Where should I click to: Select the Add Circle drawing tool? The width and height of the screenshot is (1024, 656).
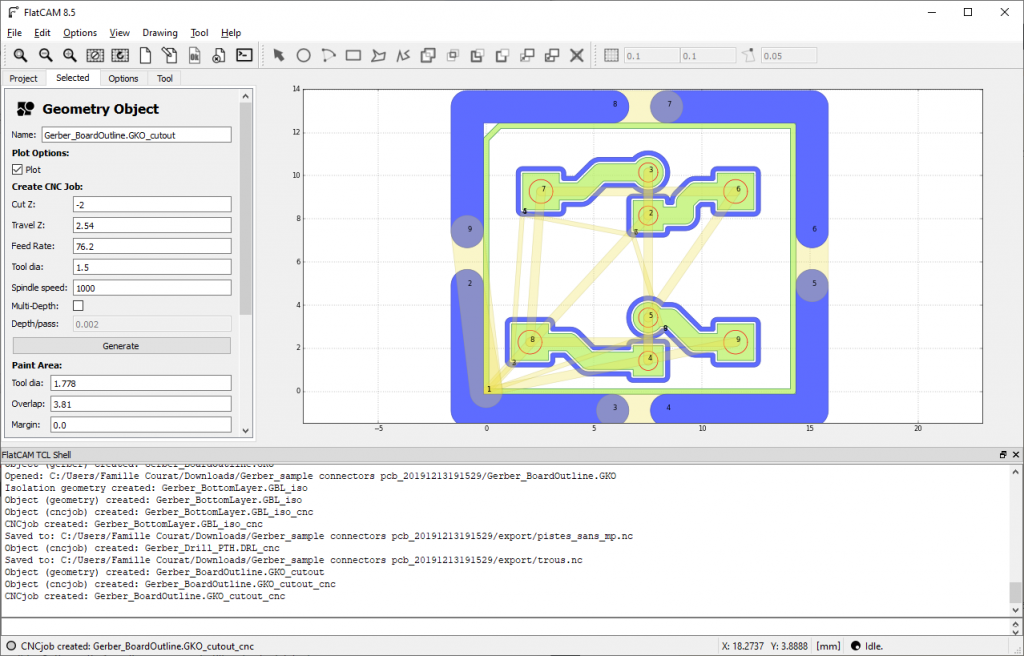click(304, 56)
